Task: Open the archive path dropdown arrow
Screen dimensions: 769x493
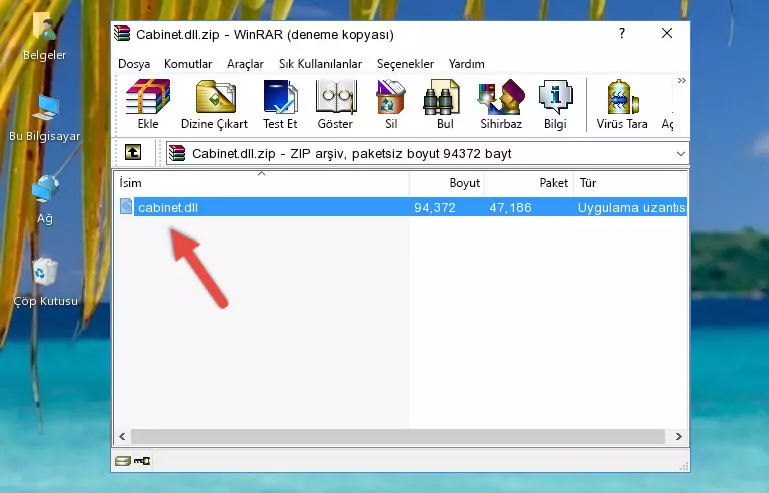Action: coord(680,154)
